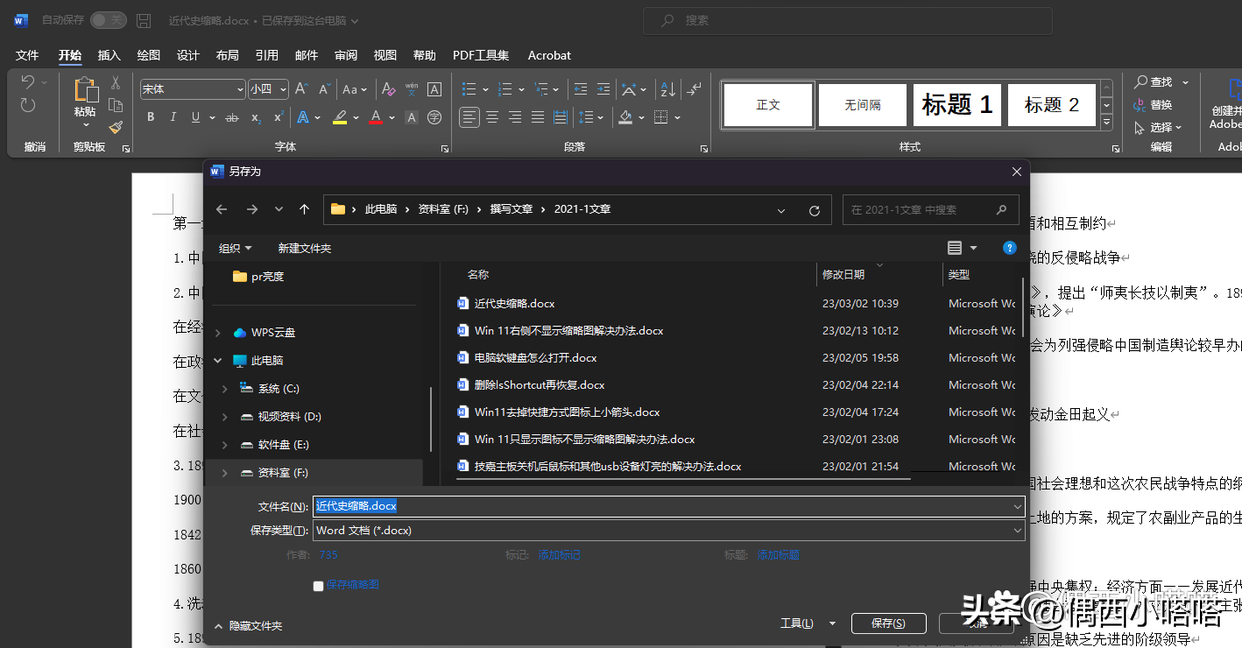Apply subscript formatting
This screenshot has height=648, width=1242.
pos(256,118)
